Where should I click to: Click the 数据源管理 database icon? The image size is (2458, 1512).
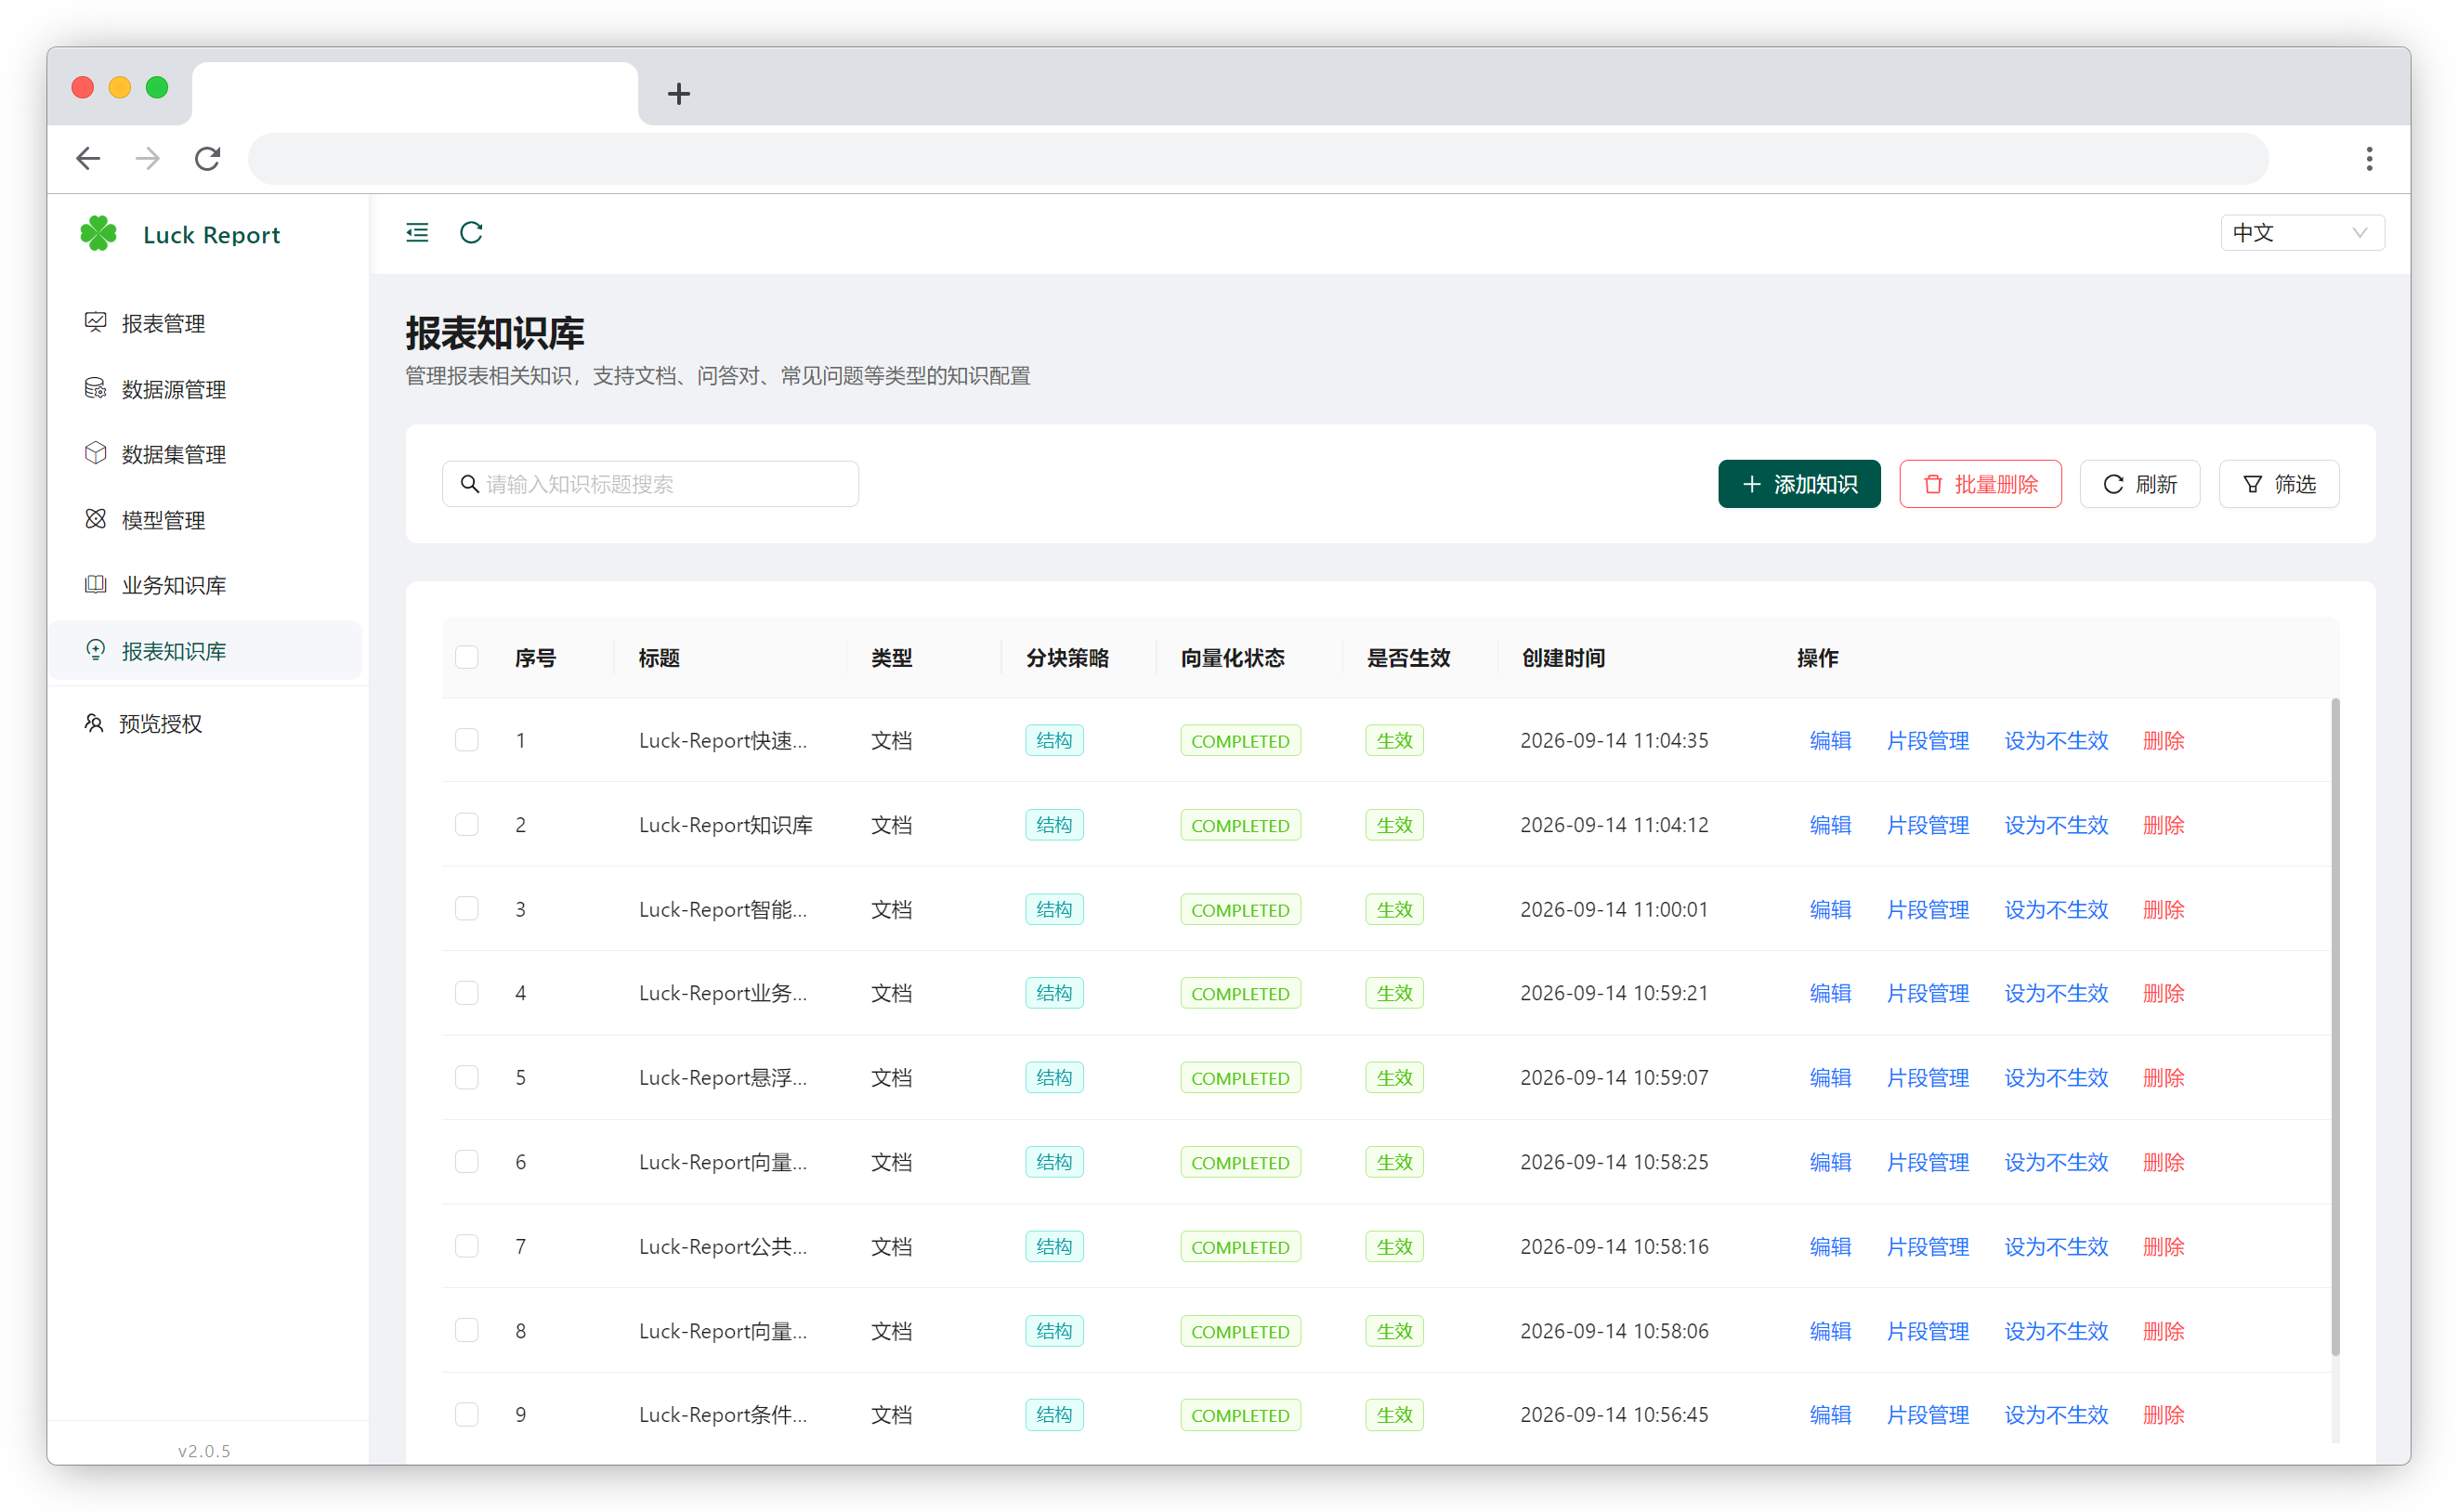(95, 388)
